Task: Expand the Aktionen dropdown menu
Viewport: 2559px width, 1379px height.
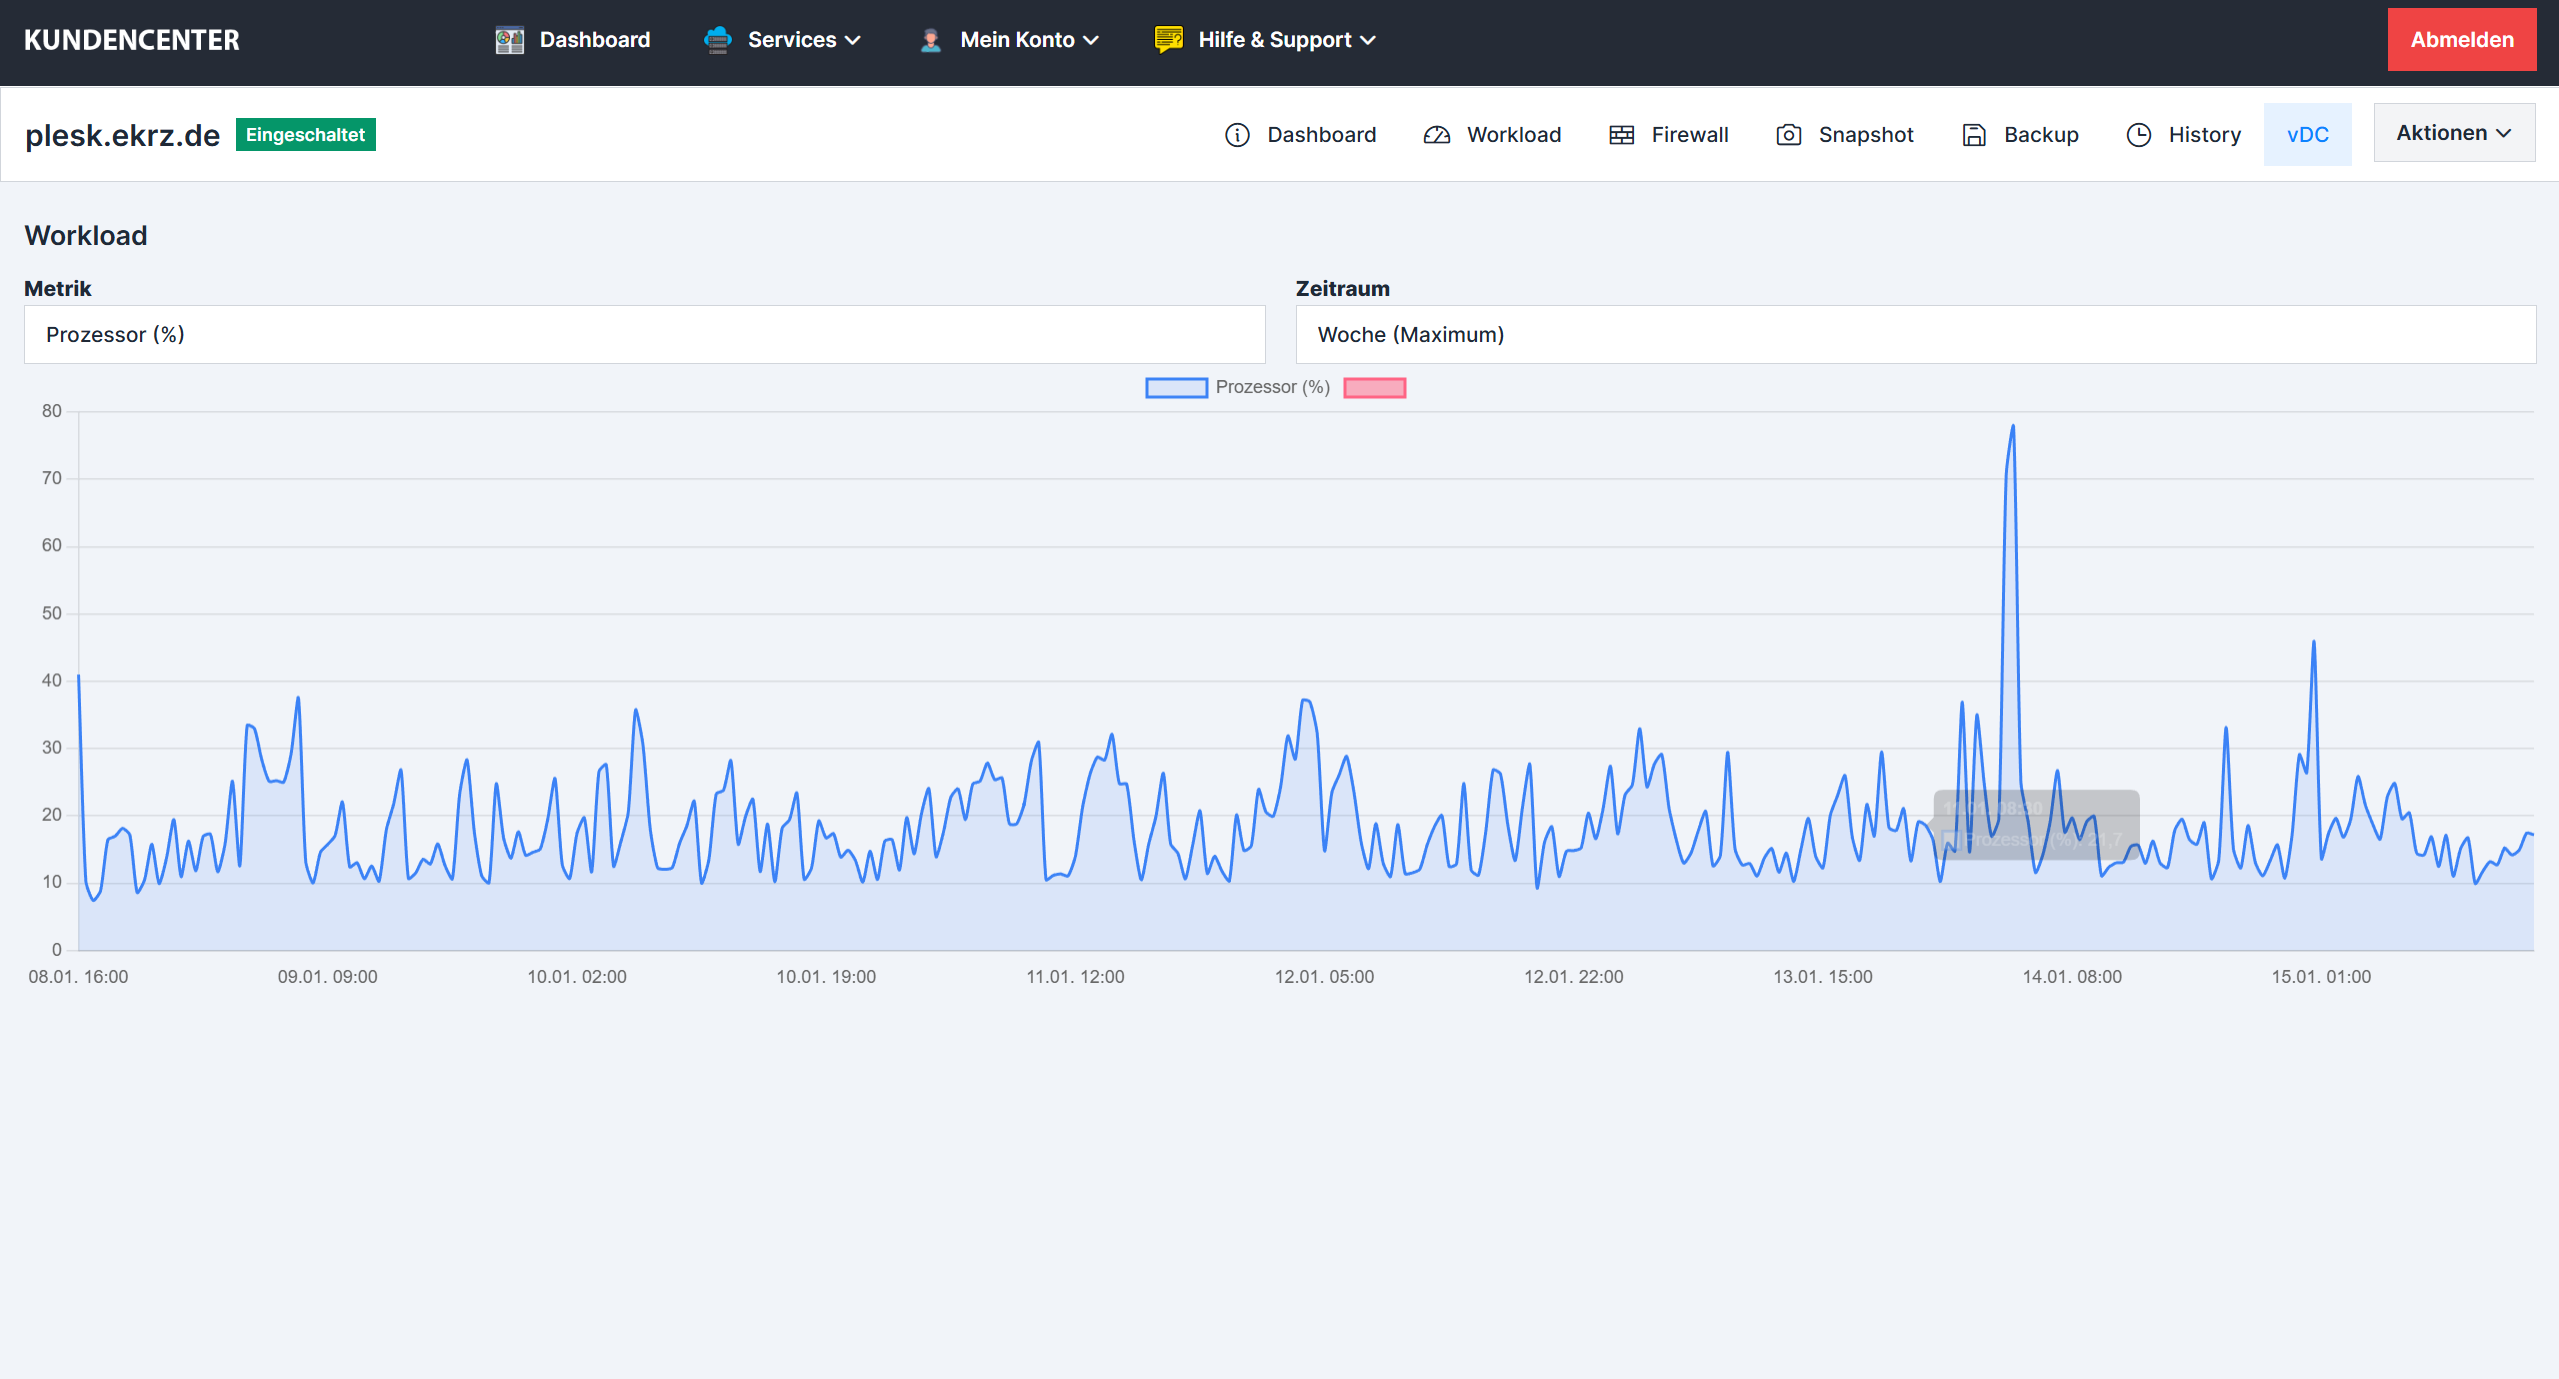Action: pos(2453,133)
